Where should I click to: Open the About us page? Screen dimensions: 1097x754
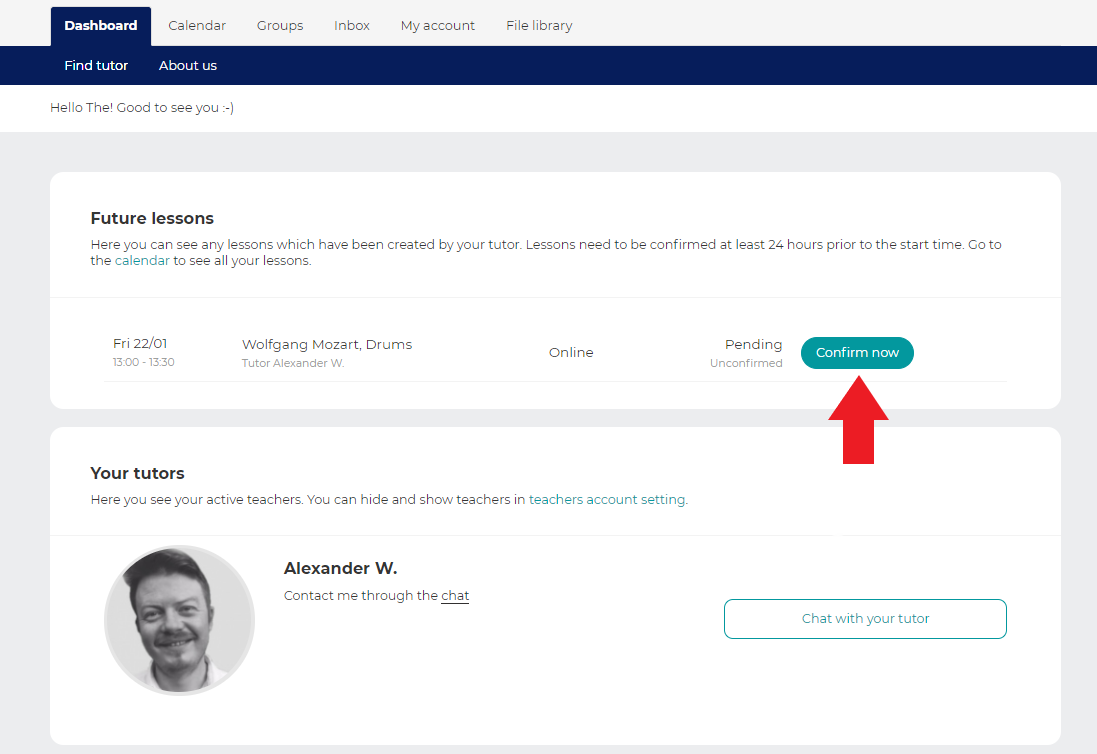(x=187, y=66)
